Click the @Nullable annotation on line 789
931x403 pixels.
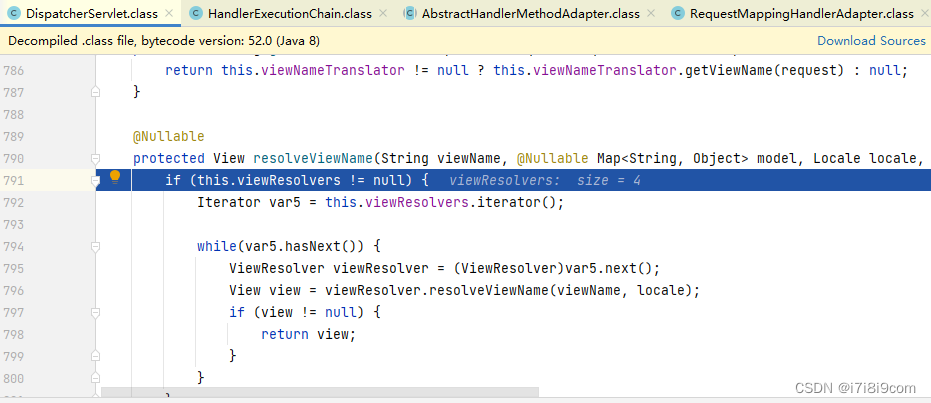[x=169, y=137]
